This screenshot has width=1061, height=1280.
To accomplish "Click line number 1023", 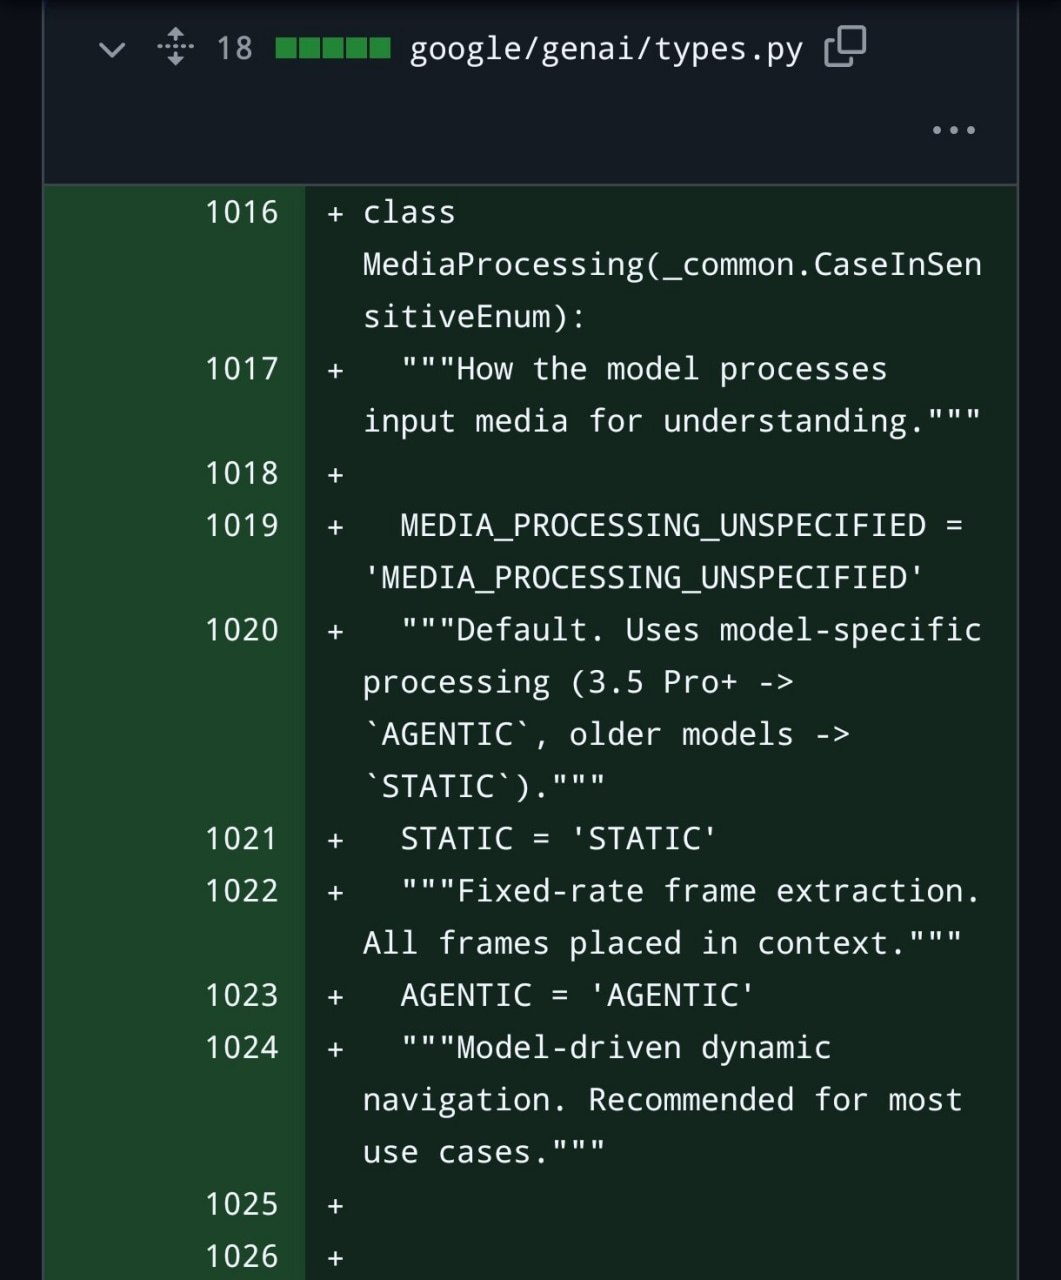I will [241, 995].
